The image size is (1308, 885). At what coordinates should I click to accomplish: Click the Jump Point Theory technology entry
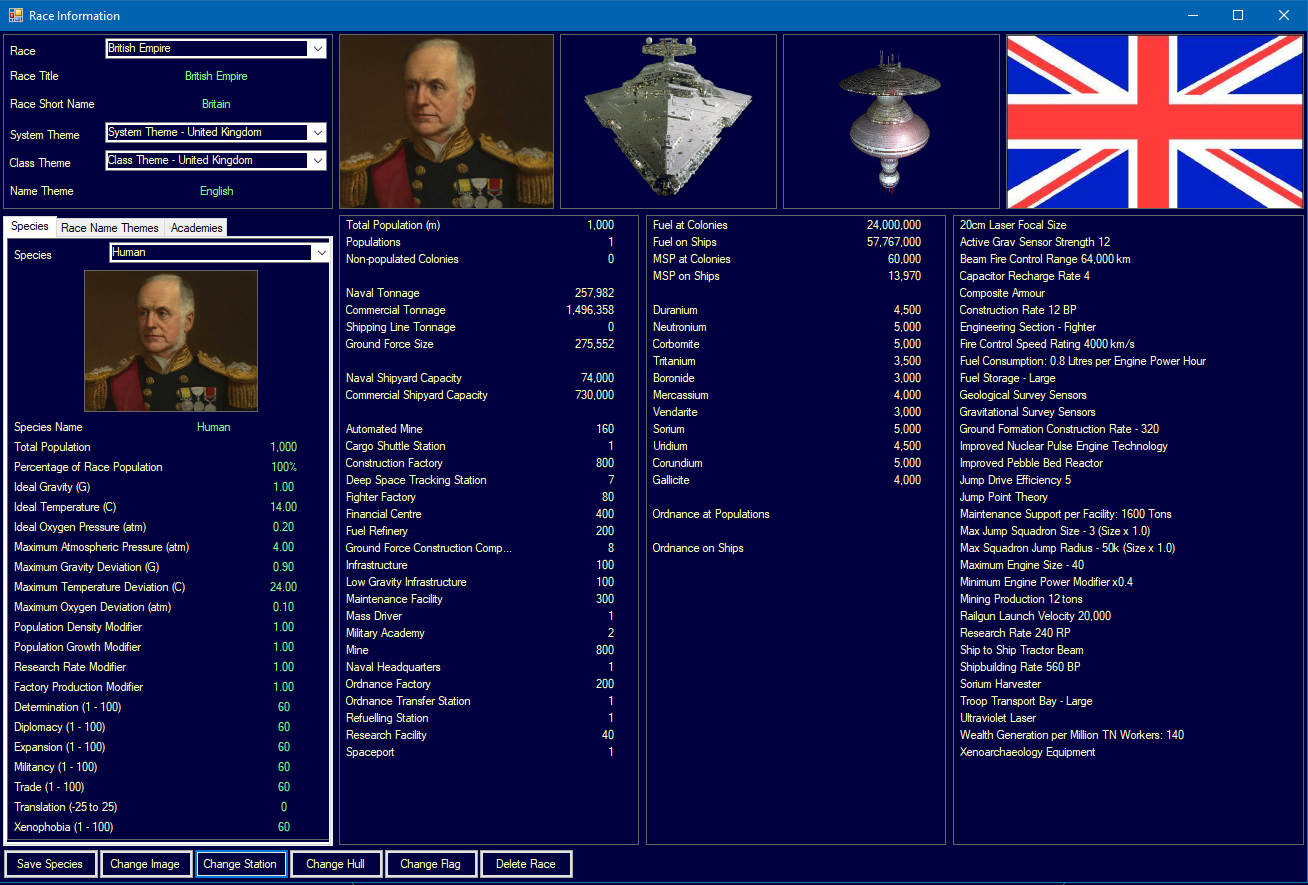pos(1004,497)
